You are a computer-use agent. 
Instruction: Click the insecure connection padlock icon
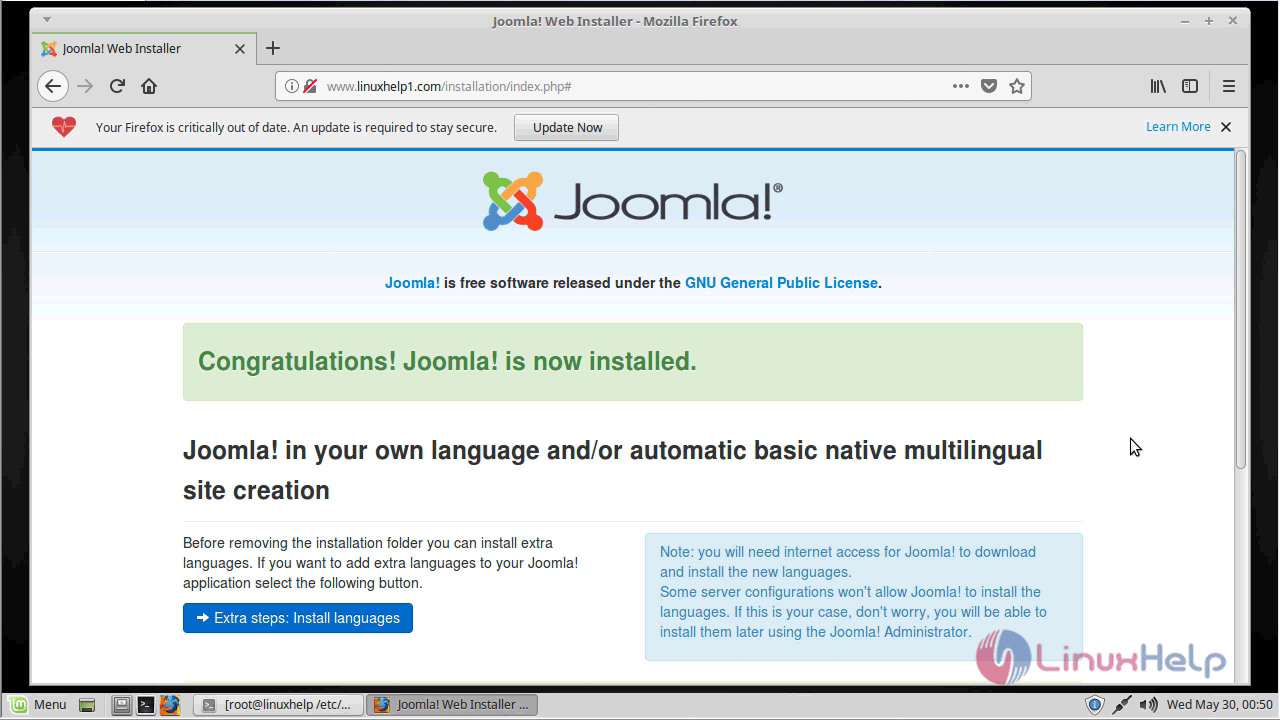pyautogui.click(x=310, y=86)
